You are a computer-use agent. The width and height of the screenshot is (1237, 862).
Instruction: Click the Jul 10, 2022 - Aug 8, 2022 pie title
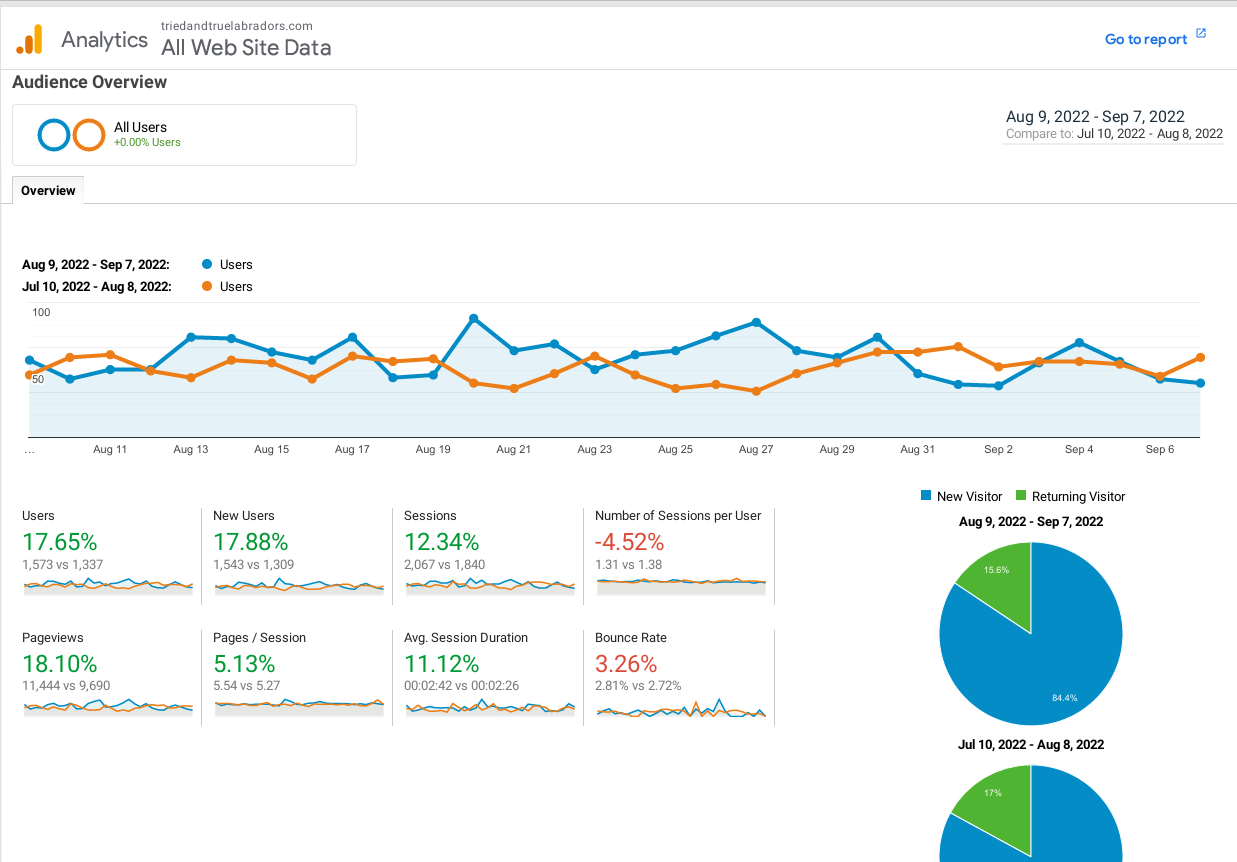click(1031, 745)
